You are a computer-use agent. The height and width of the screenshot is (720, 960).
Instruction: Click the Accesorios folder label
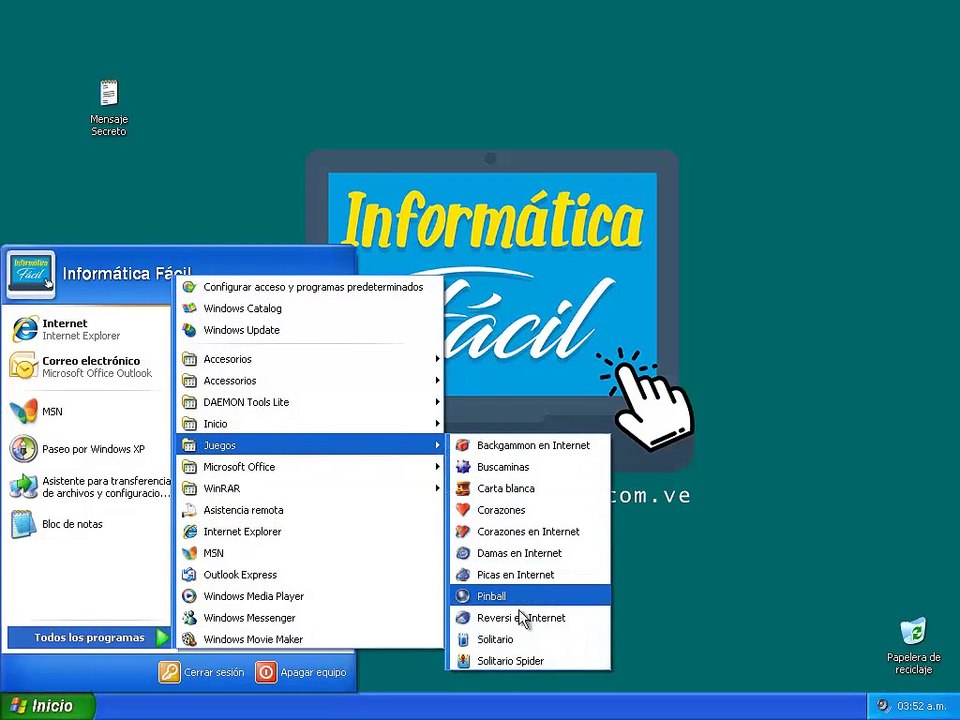pos(227,359)
